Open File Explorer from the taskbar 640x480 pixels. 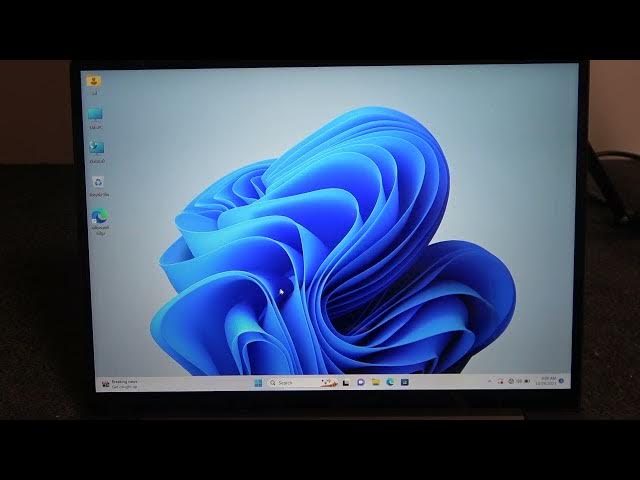(x=376, y=382)
